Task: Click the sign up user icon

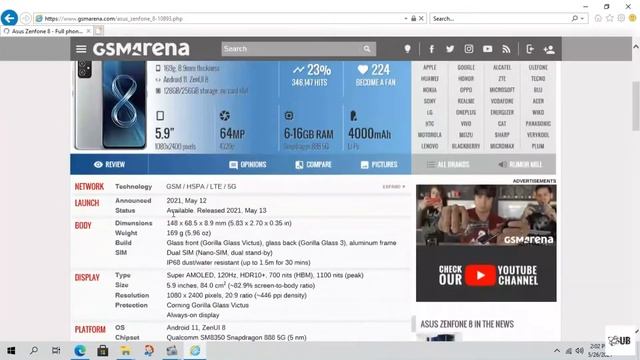Action: tap(549, 49)
